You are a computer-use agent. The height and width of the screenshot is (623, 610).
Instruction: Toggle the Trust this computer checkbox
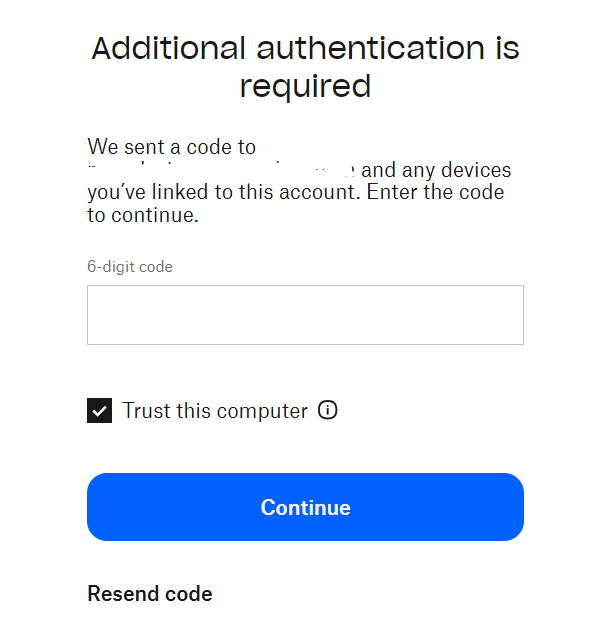[99, 411]
